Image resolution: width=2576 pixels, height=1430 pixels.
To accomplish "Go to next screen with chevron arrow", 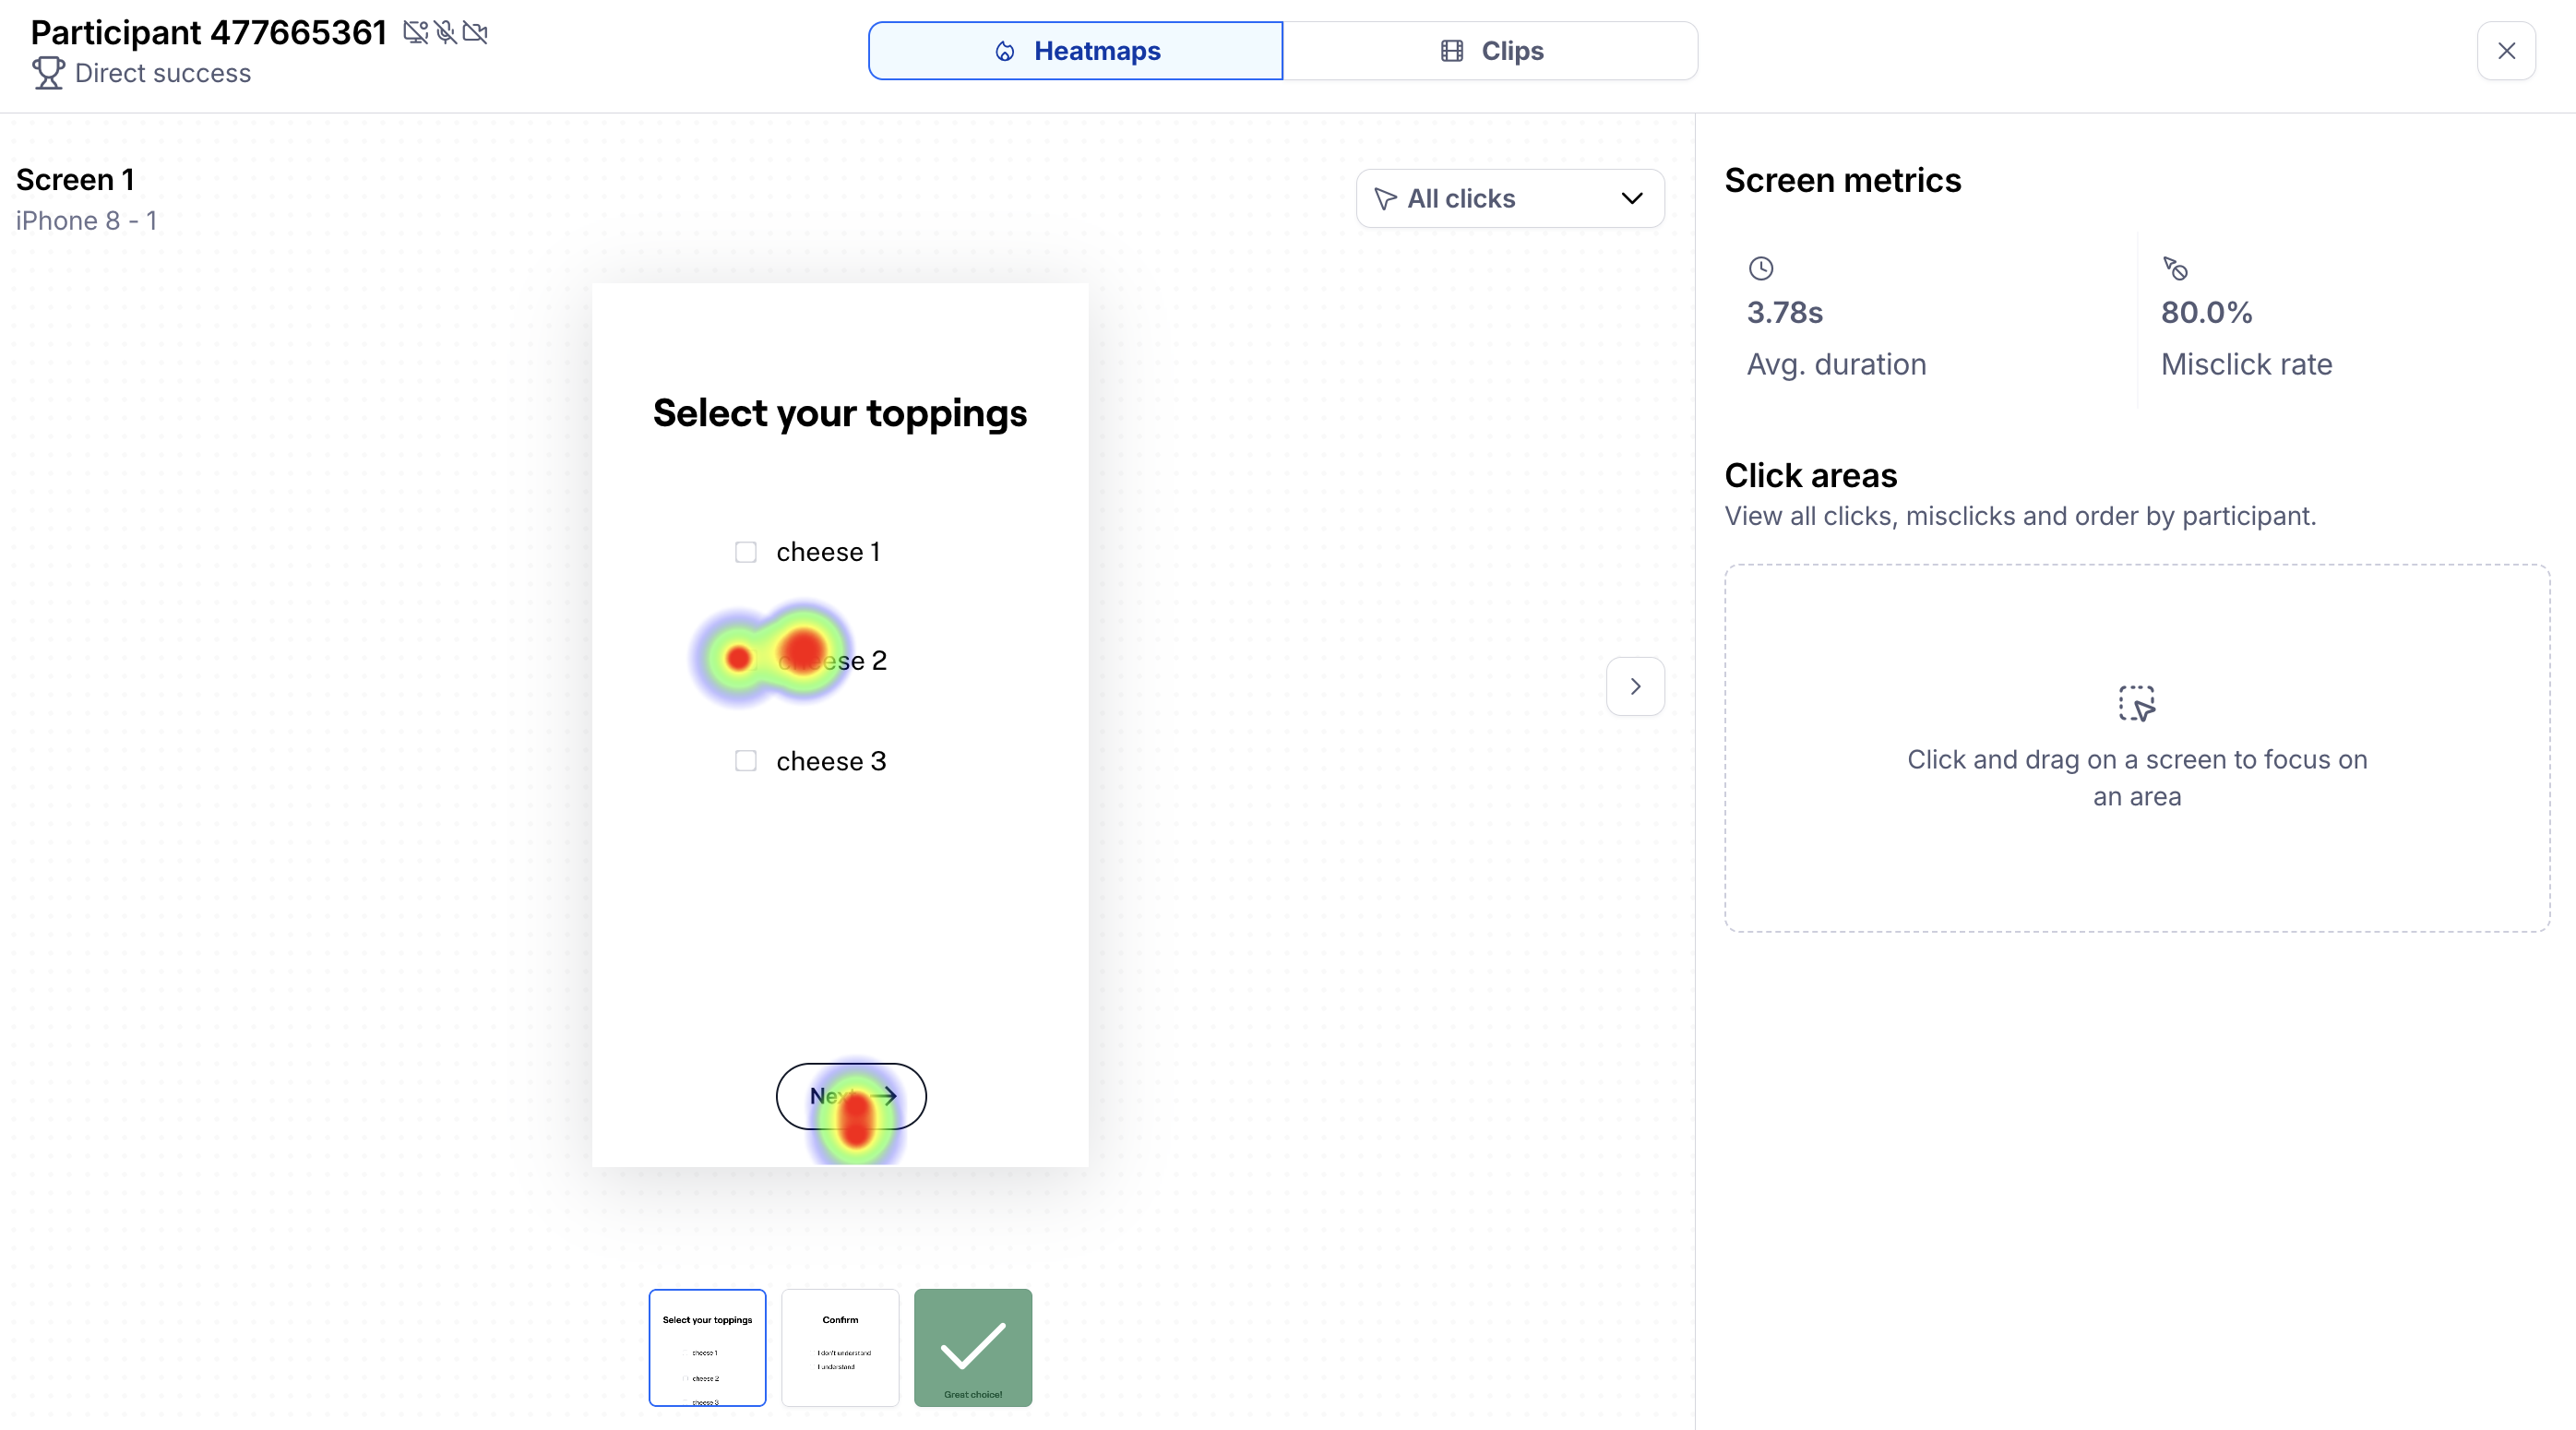I will pyautogui.click(x=1635, y=686).
